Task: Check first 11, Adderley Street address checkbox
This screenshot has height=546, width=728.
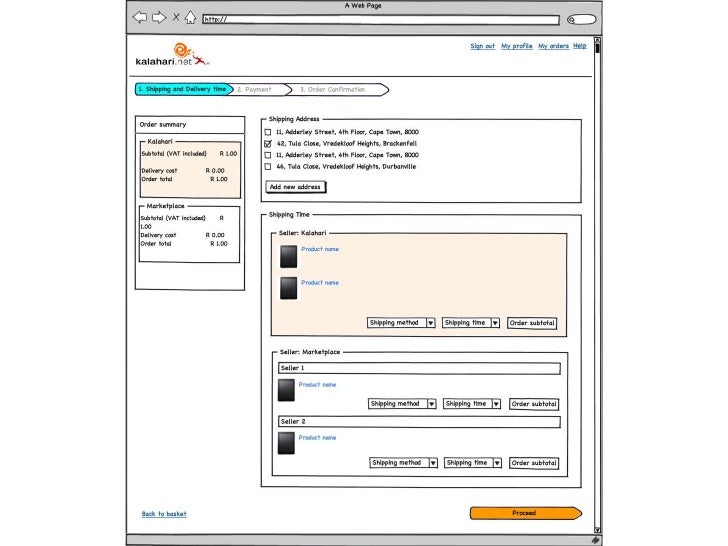Action: 268,132
